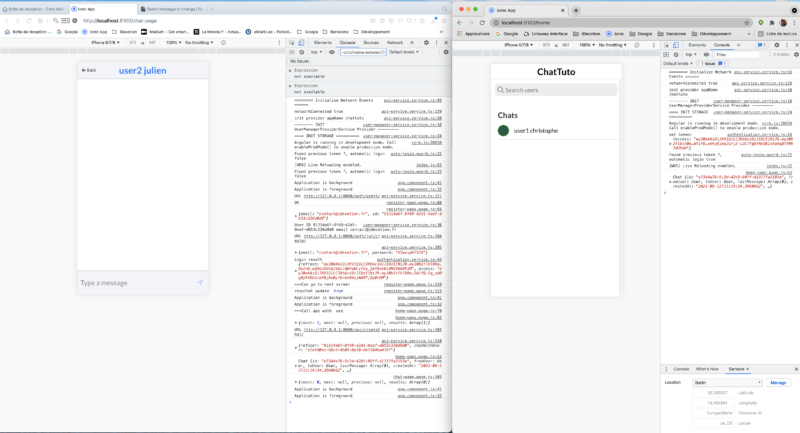800x433 pixels.
Task: Focus the 'Search users' field in ChatTuto
Action: (x=556, y=90)
